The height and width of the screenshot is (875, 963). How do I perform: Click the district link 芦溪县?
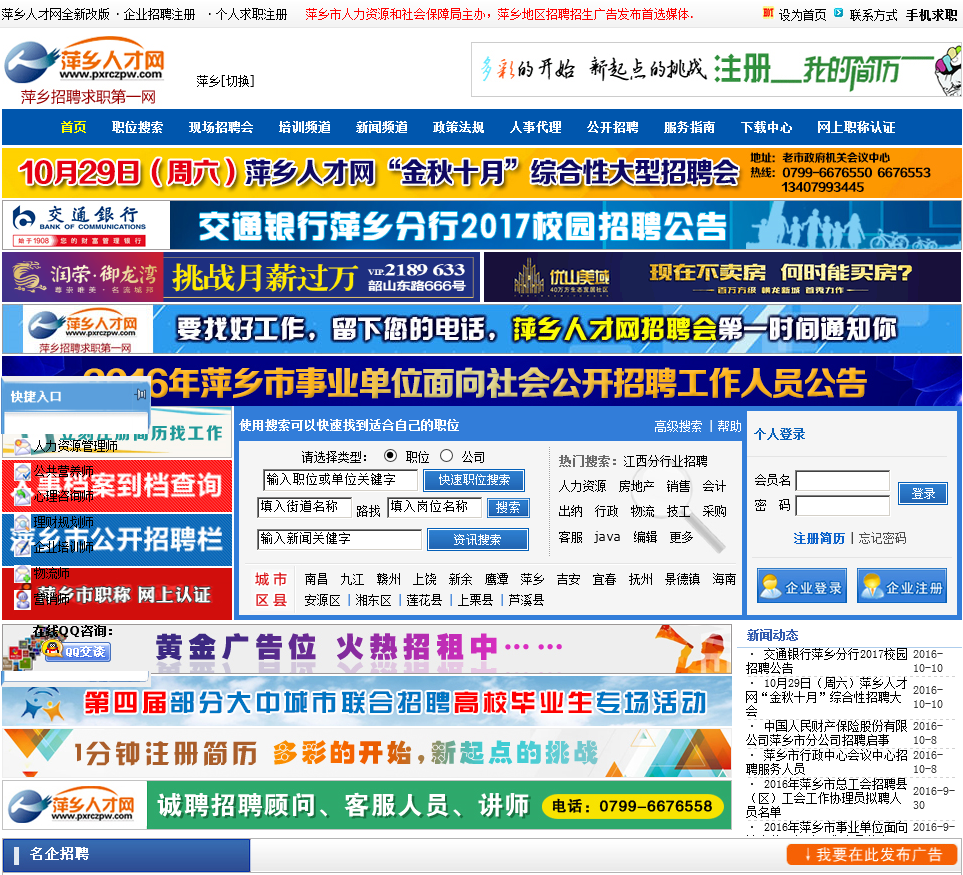tap(526, 600)
